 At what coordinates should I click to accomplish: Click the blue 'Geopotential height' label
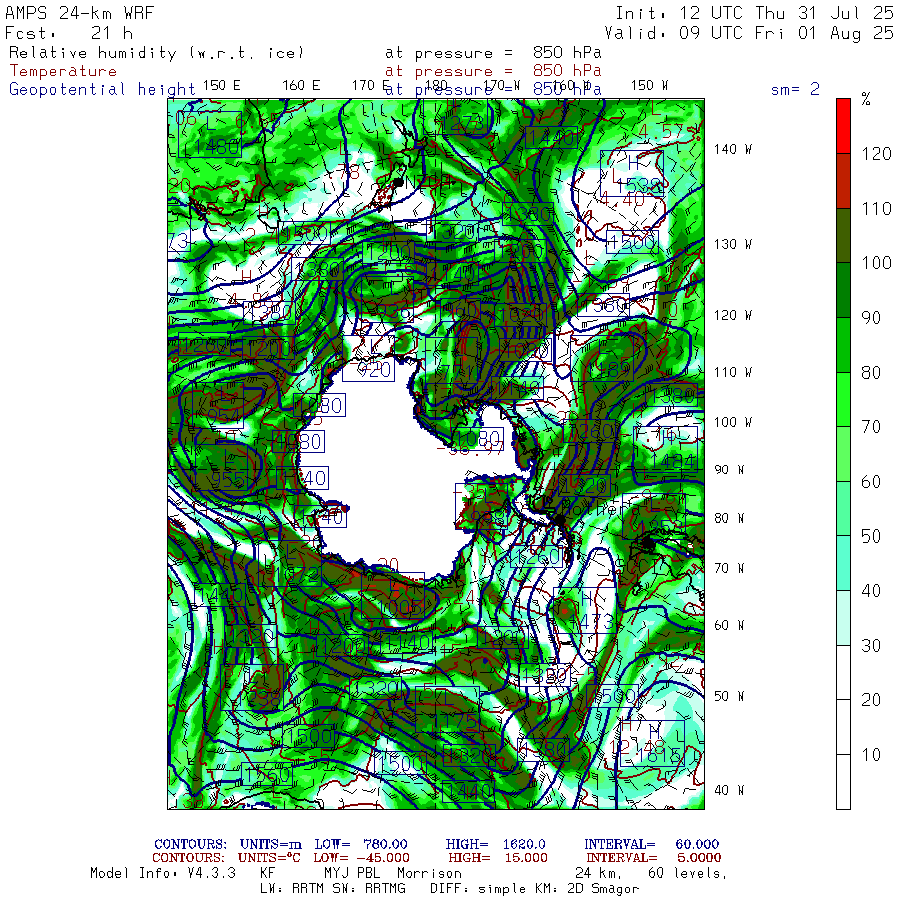[x=102, y=90]
